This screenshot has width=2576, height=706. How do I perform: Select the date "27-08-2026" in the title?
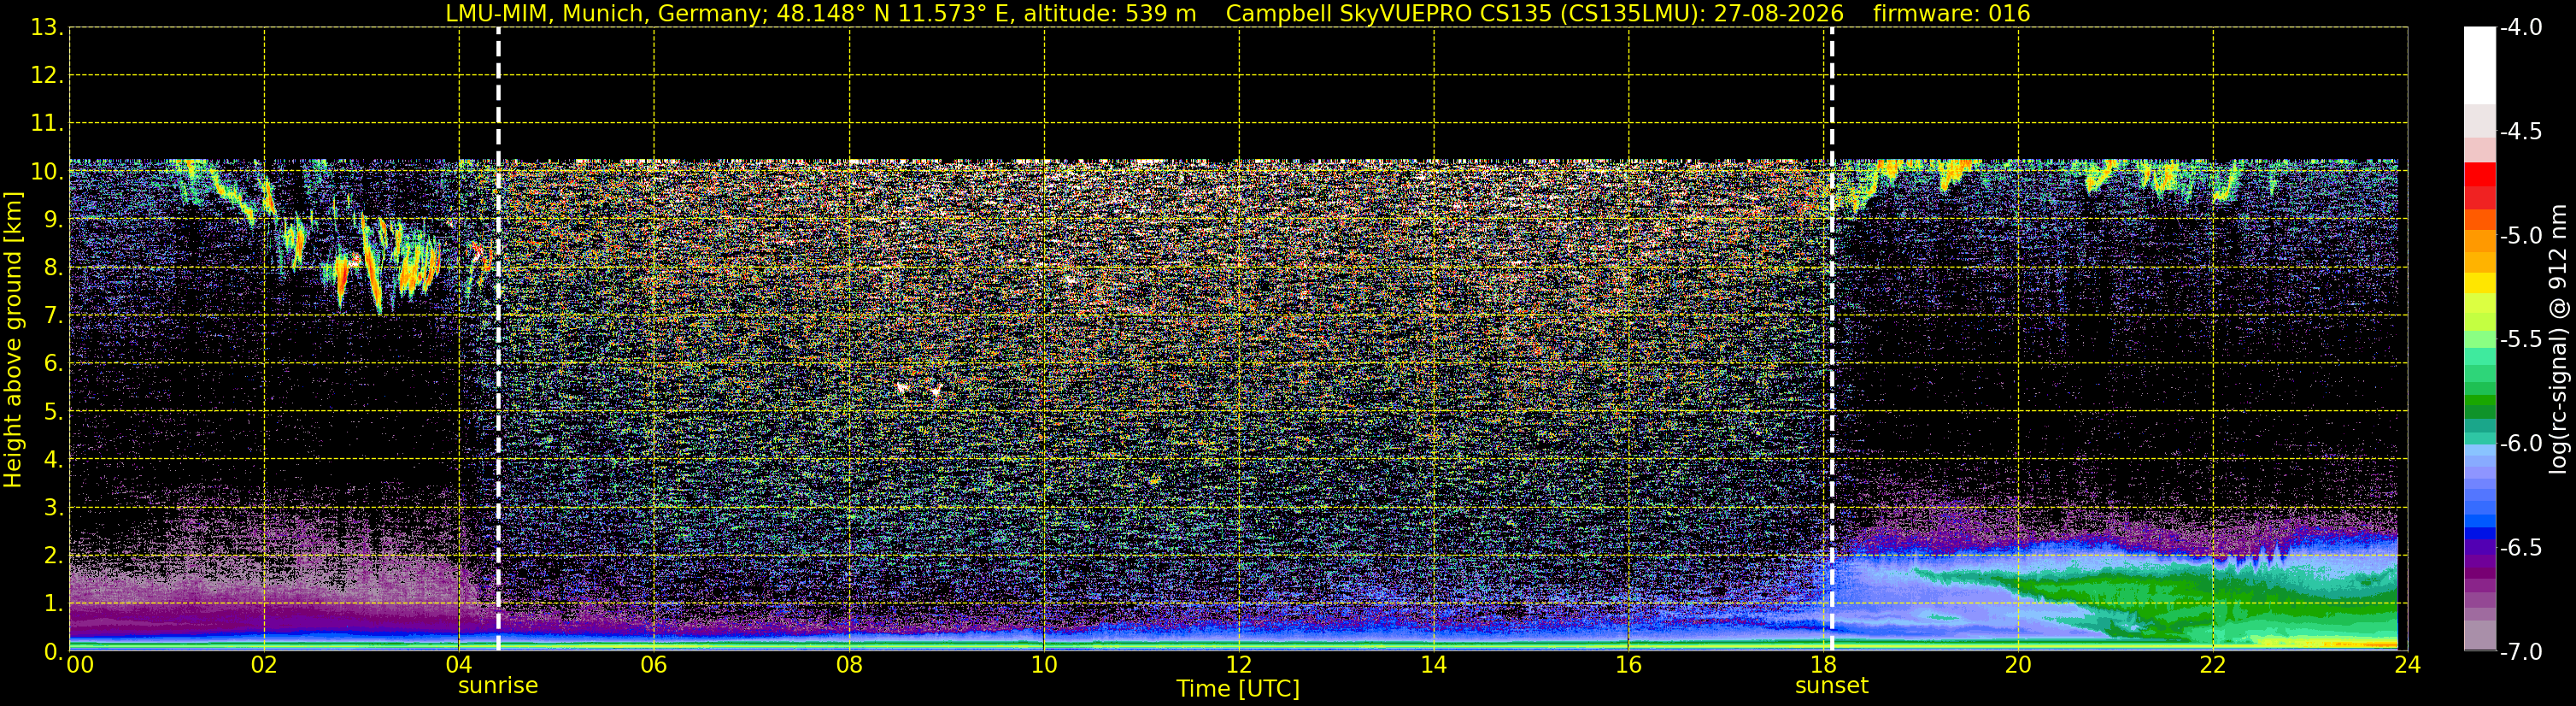pyautogui.click(x=1779, y=13)
